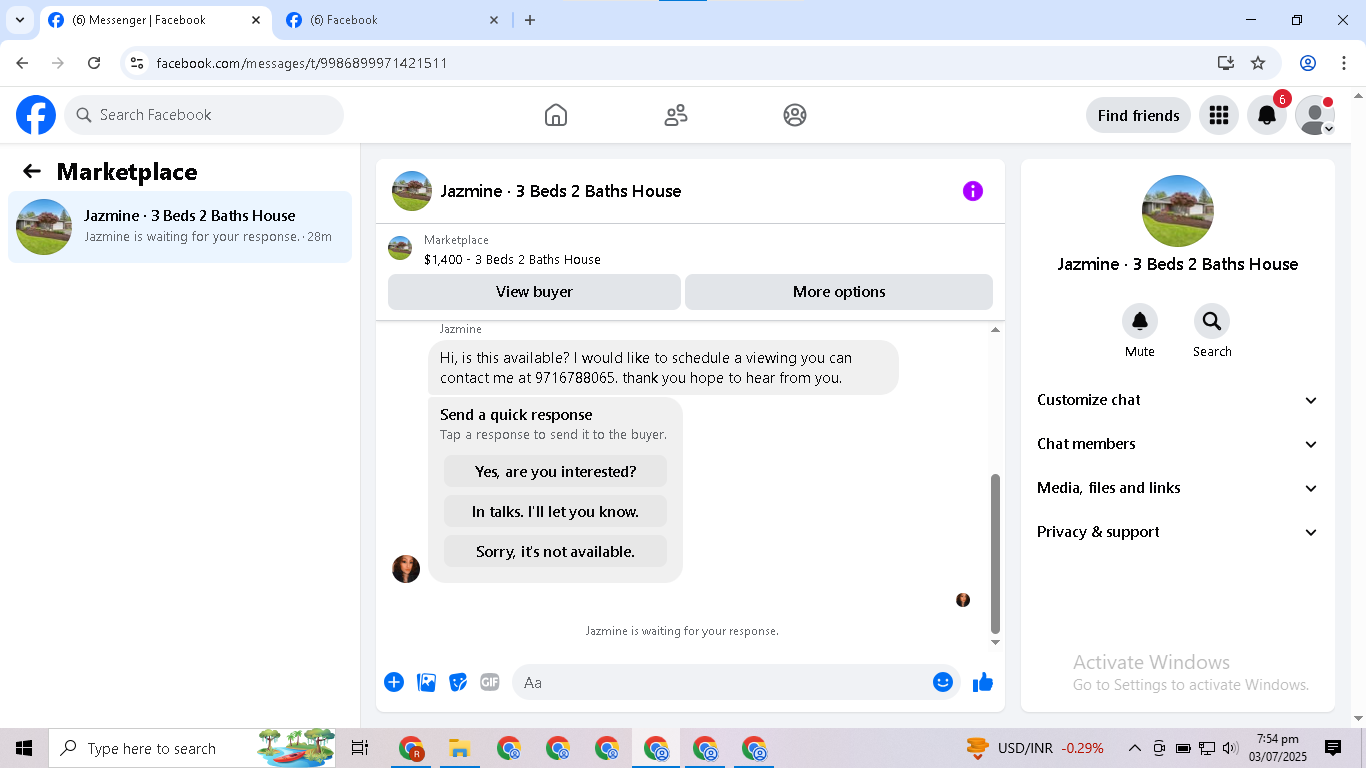Click the browser address bar URL

(x=302, y=63)
